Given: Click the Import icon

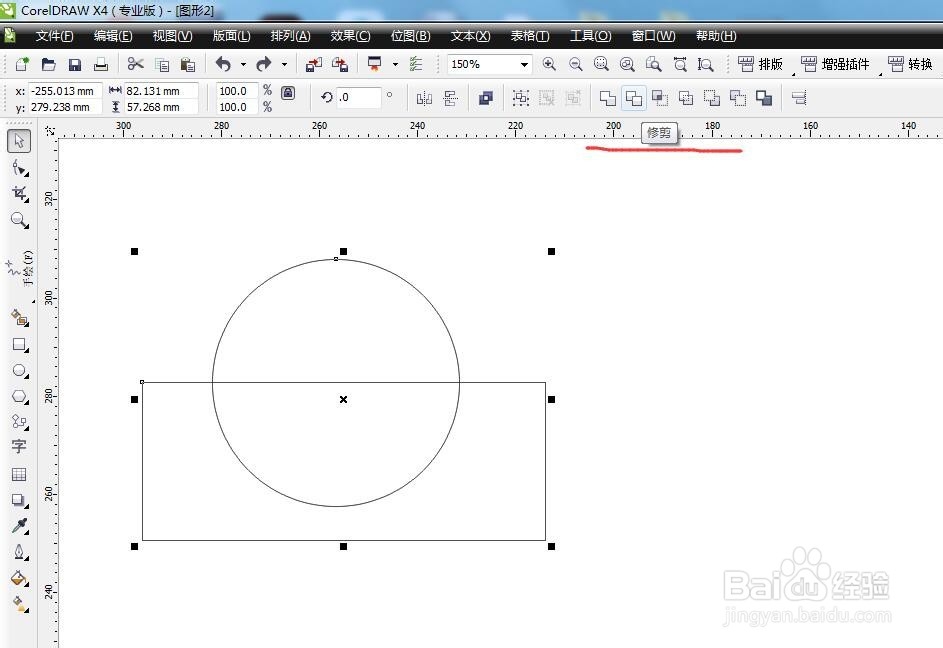Looking at the screenshot, I should [x=313, y=64].
